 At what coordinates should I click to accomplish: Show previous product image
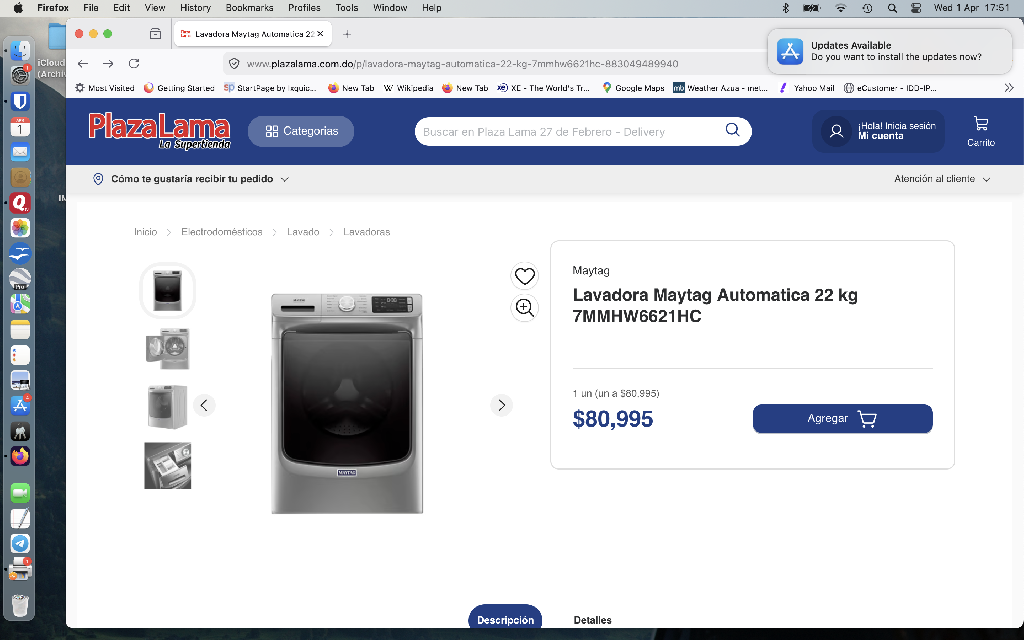click(204, 406)
